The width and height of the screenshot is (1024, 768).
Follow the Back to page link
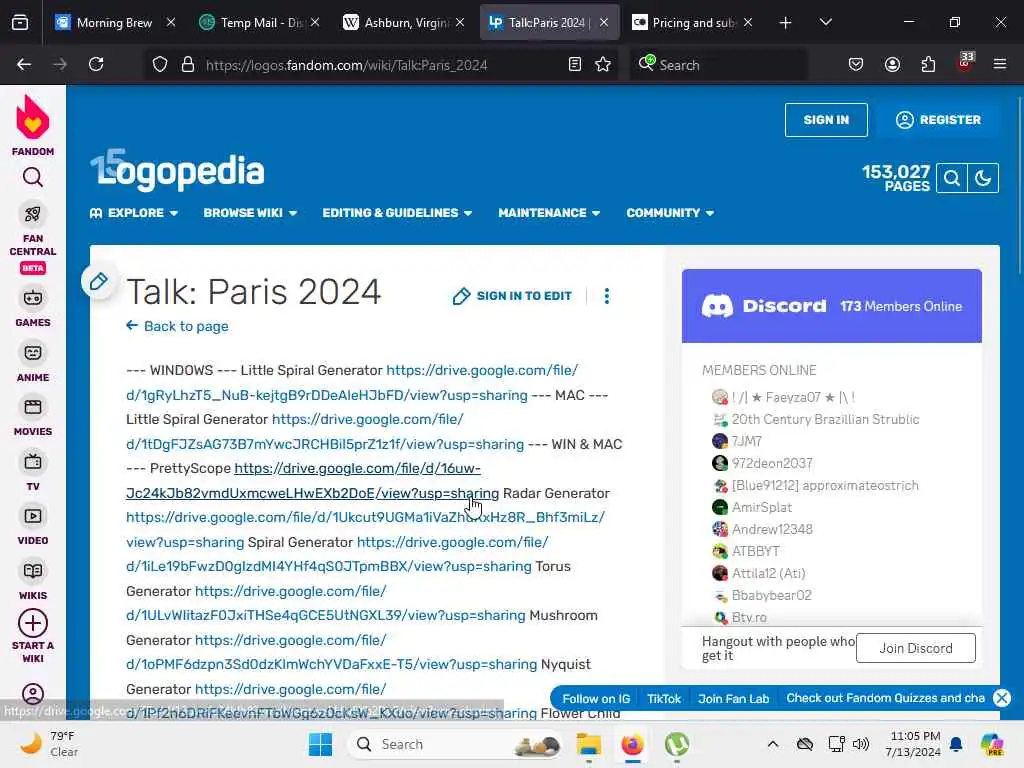click(177, 326)
